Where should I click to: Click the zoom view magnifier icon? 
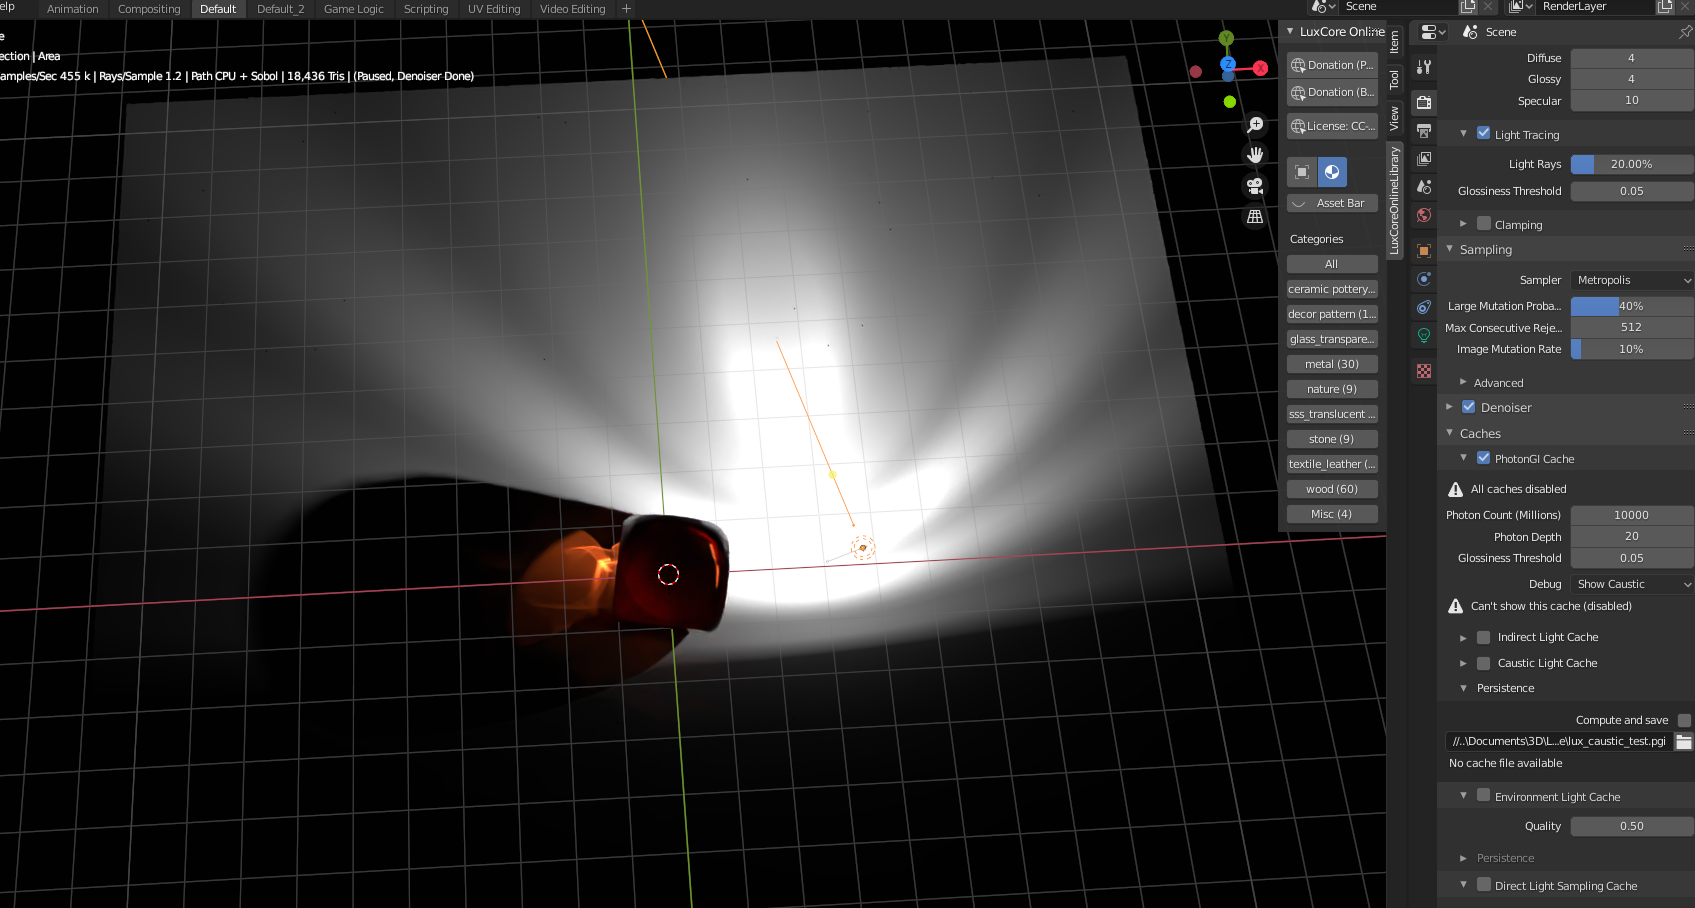(x=1255, y=125)
